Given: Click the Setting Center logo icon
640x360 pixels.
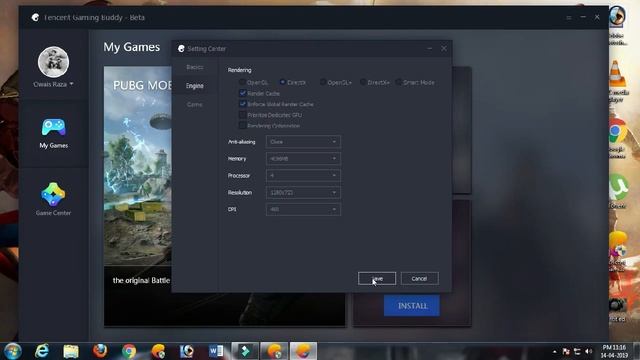Looking at the screenshot, I should (181, 49).
